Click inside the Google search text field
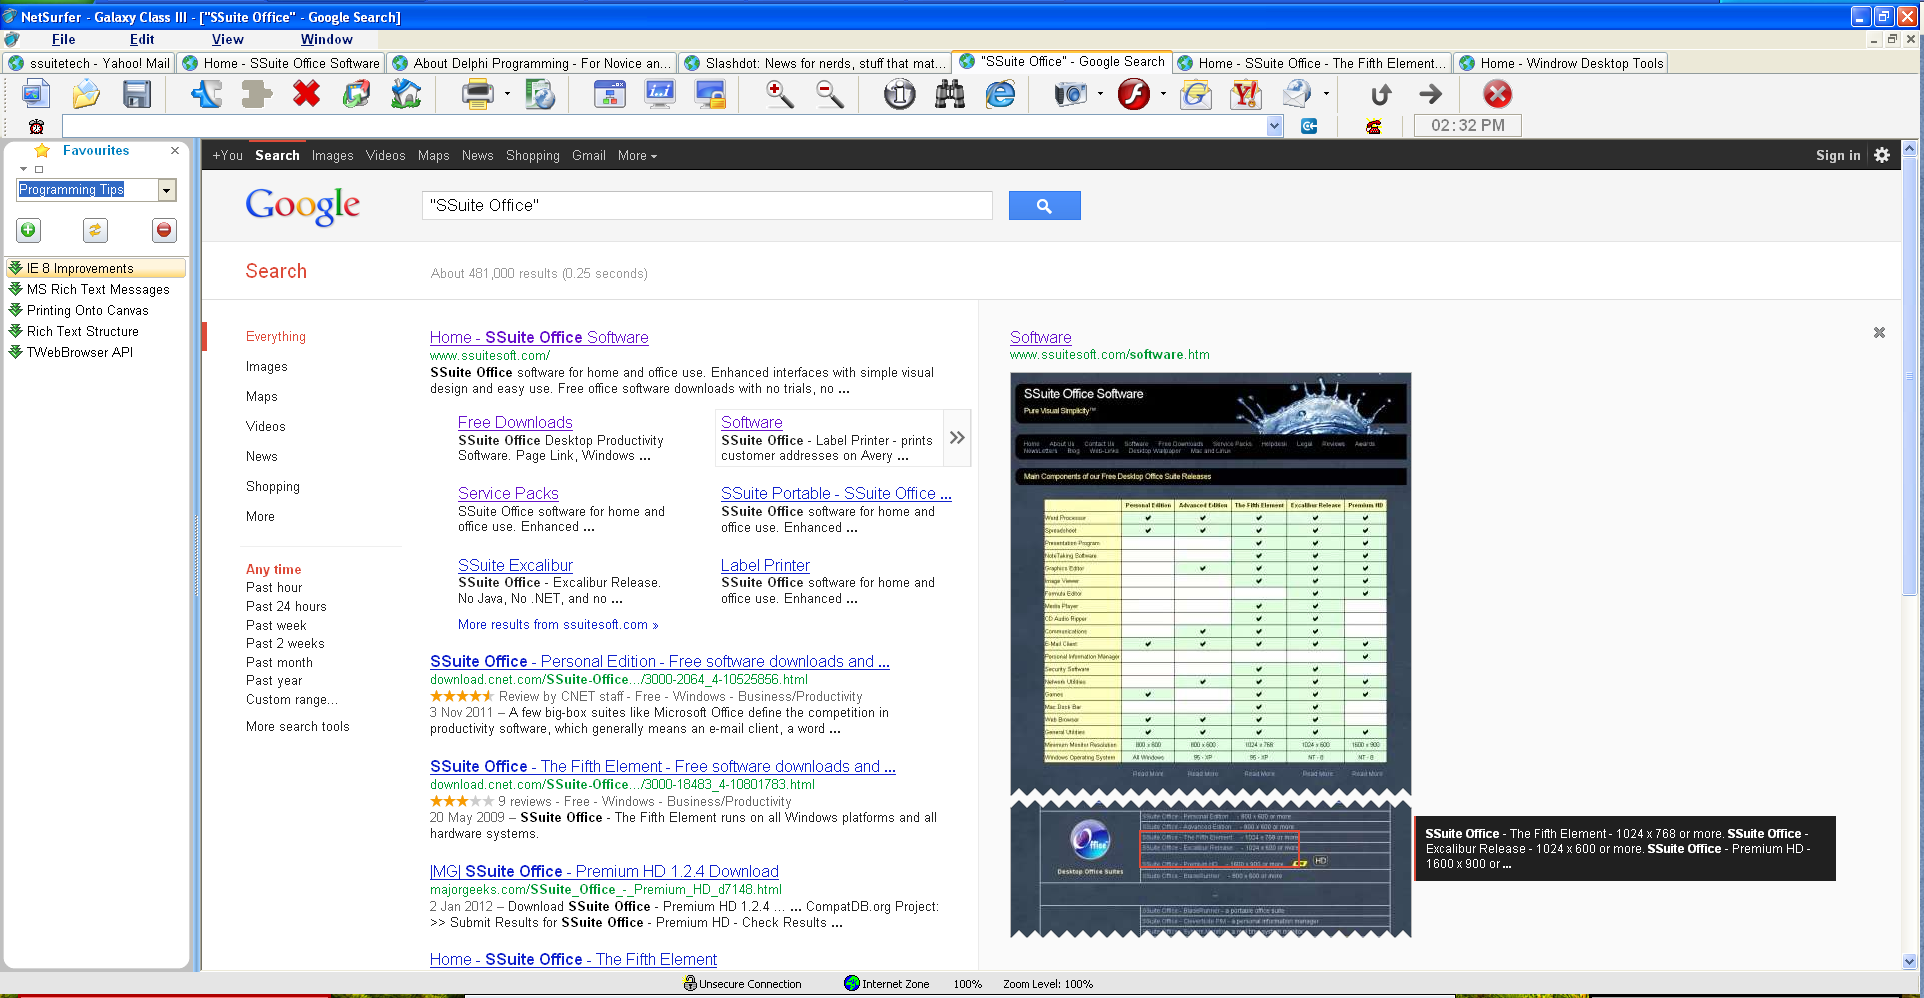This screenshot has width=1924, height=998. tap(706, 206)
